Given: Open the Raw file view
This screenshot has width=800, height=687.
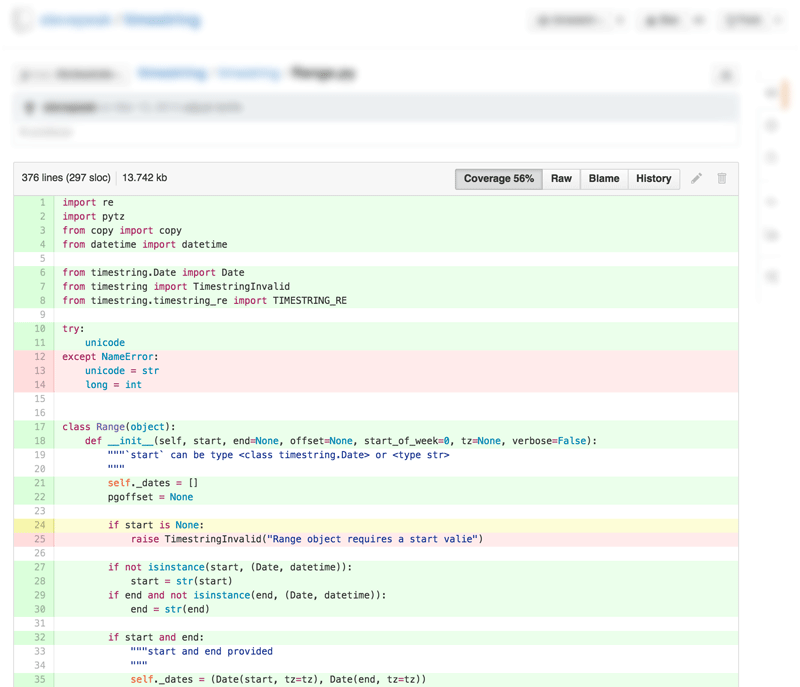Looking at the screenshot, I should click(x=561, y=179).
